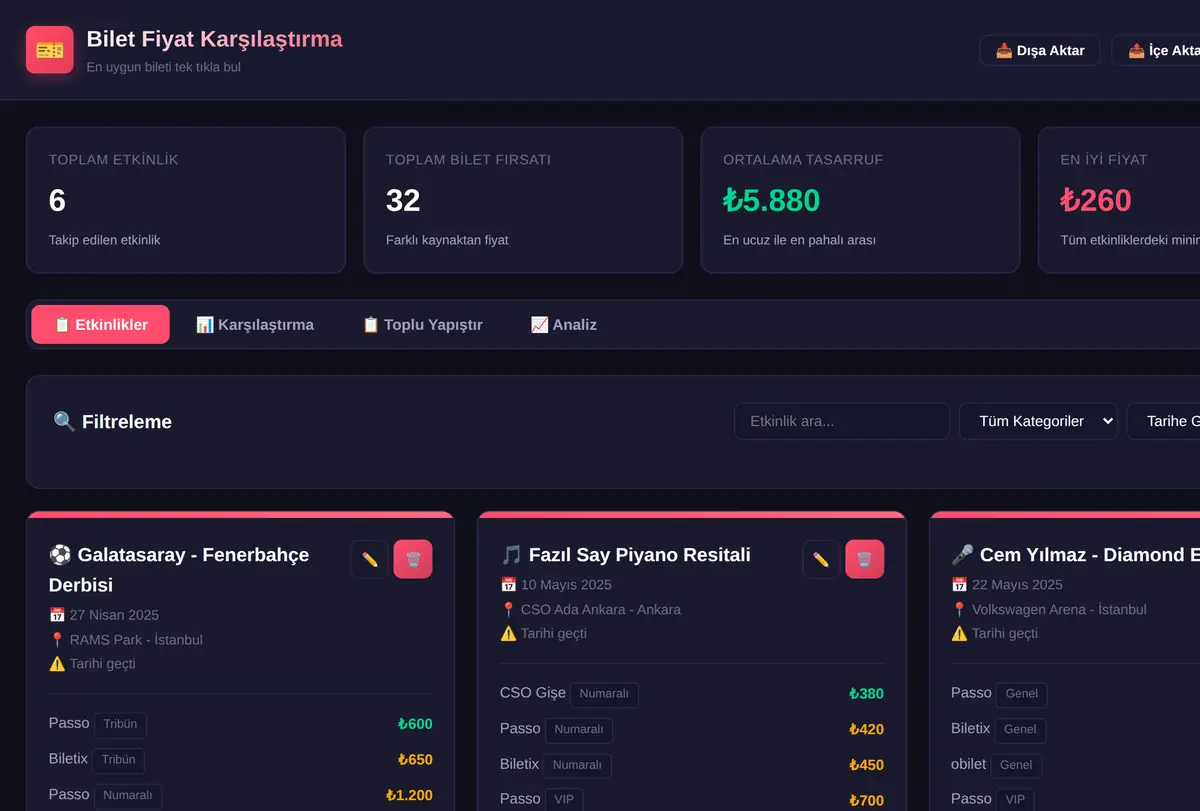Click the ticket logo icon in header

point(50,50)
